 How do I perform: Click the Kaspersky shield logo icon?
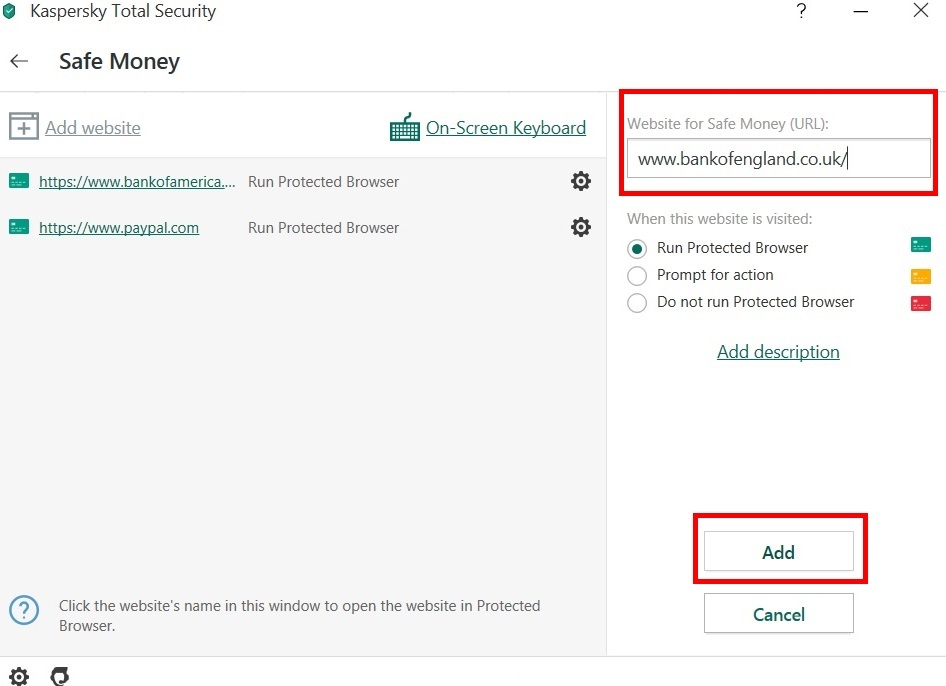pyautogui.click(x=9, y=11)
